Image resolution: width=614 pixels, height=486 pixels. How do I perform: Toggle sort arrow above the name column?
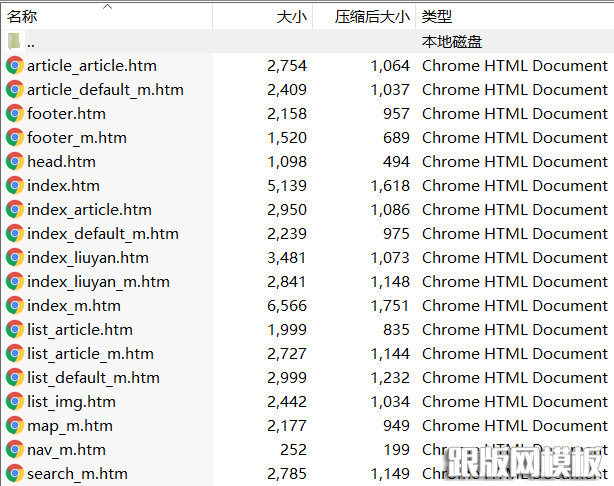(x=108, y=7)
